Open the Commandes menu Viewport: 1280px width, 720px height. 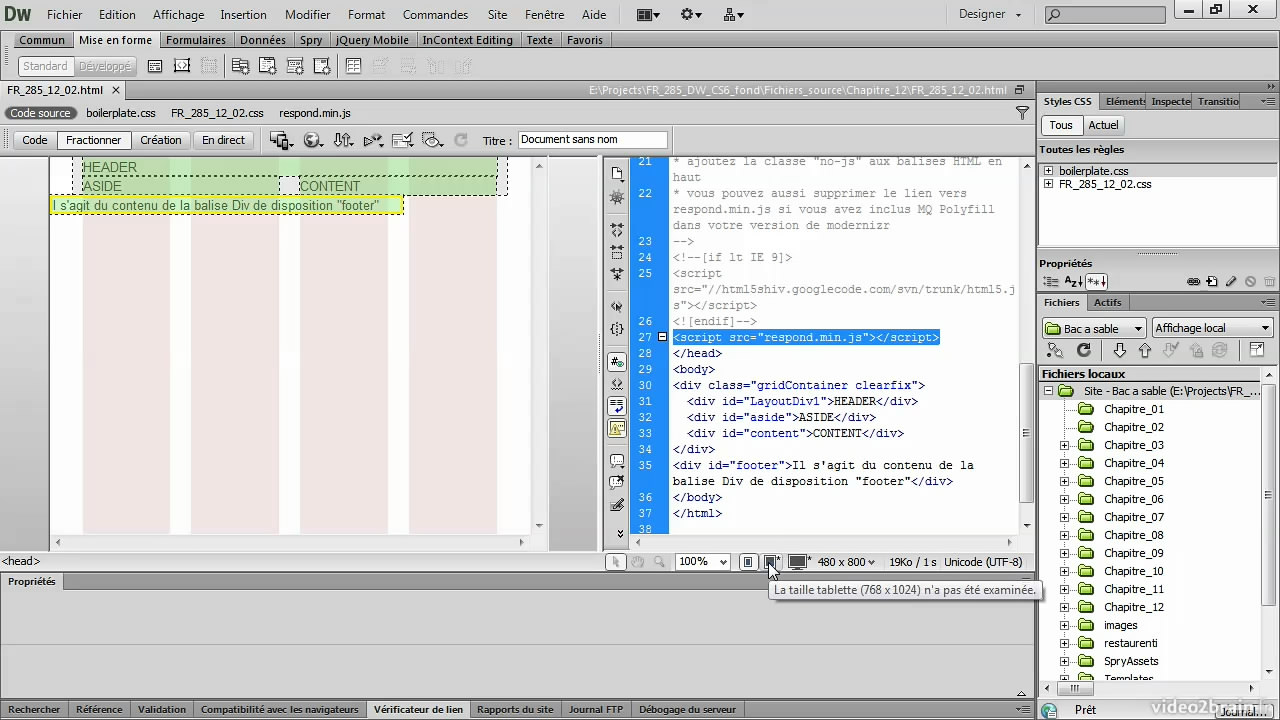435,15
